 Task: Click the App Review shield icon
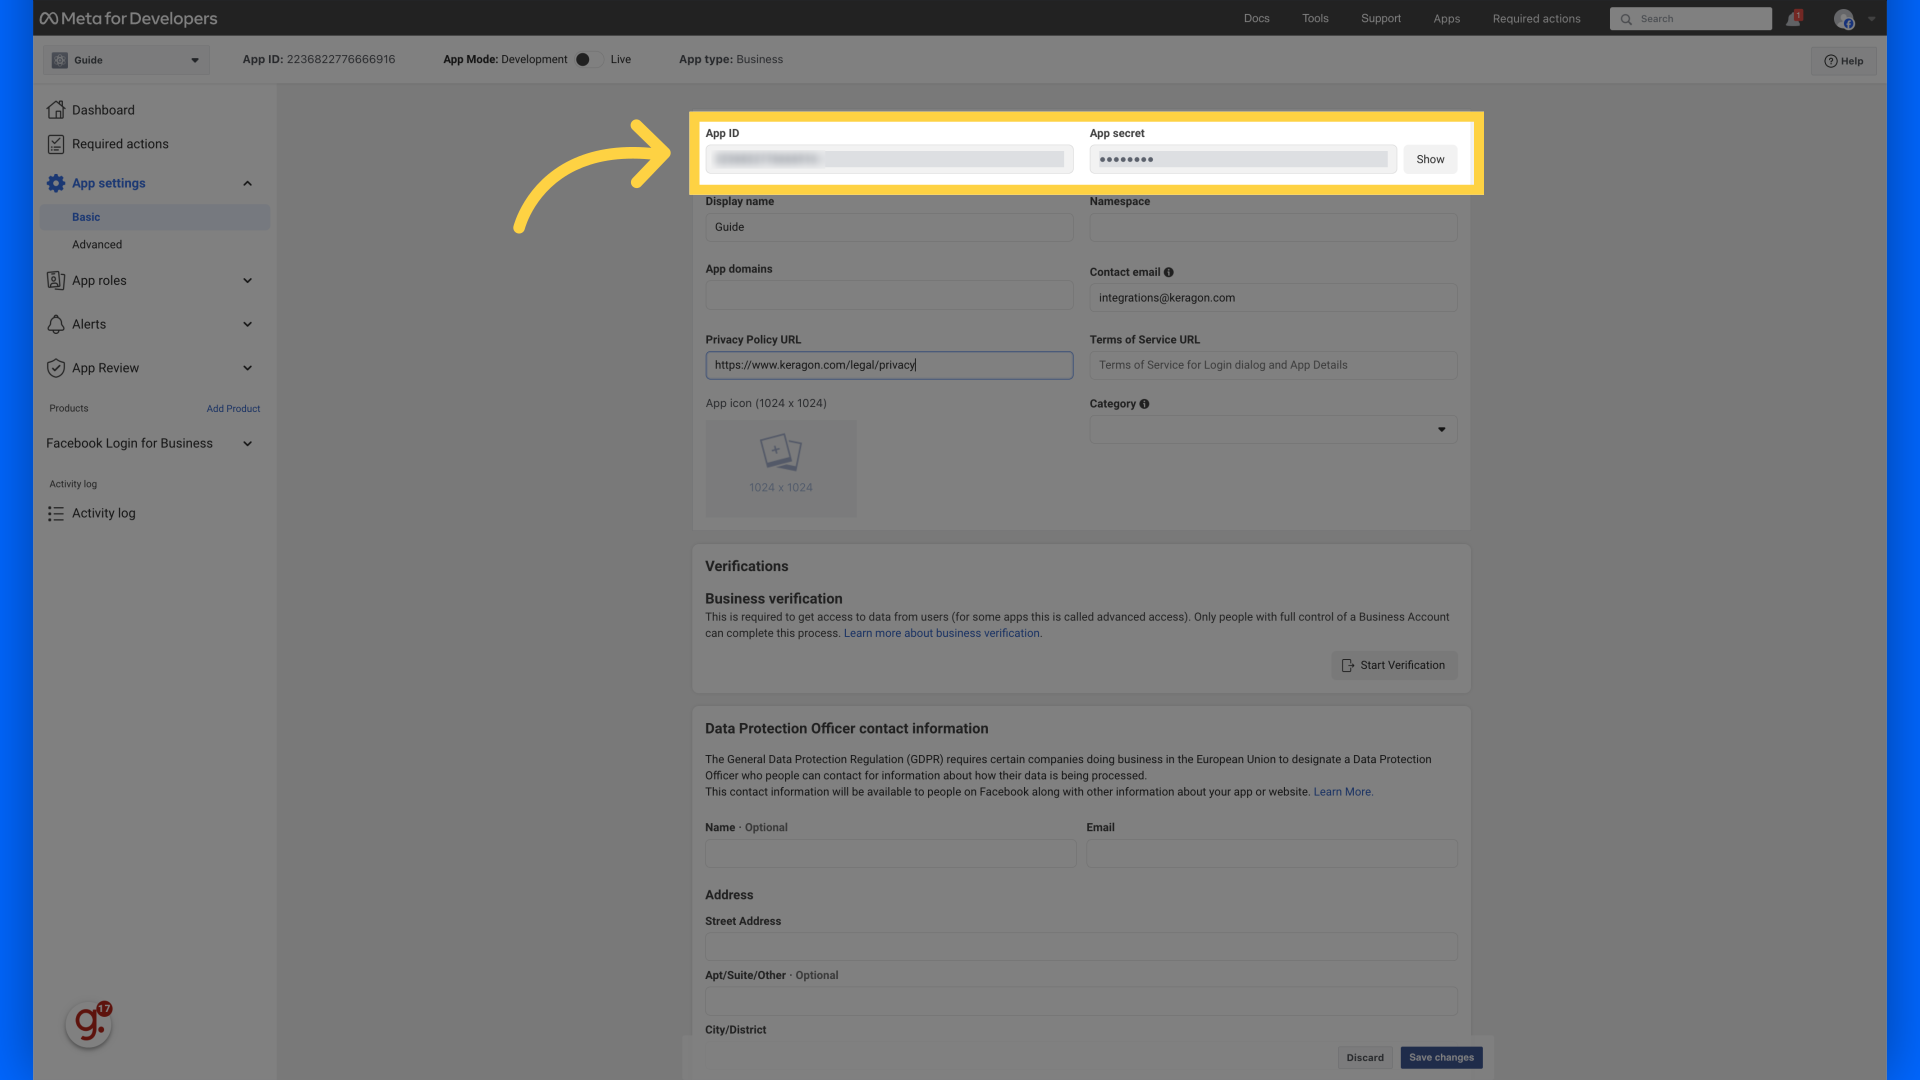pyautogui.click(x=56, y=368)
